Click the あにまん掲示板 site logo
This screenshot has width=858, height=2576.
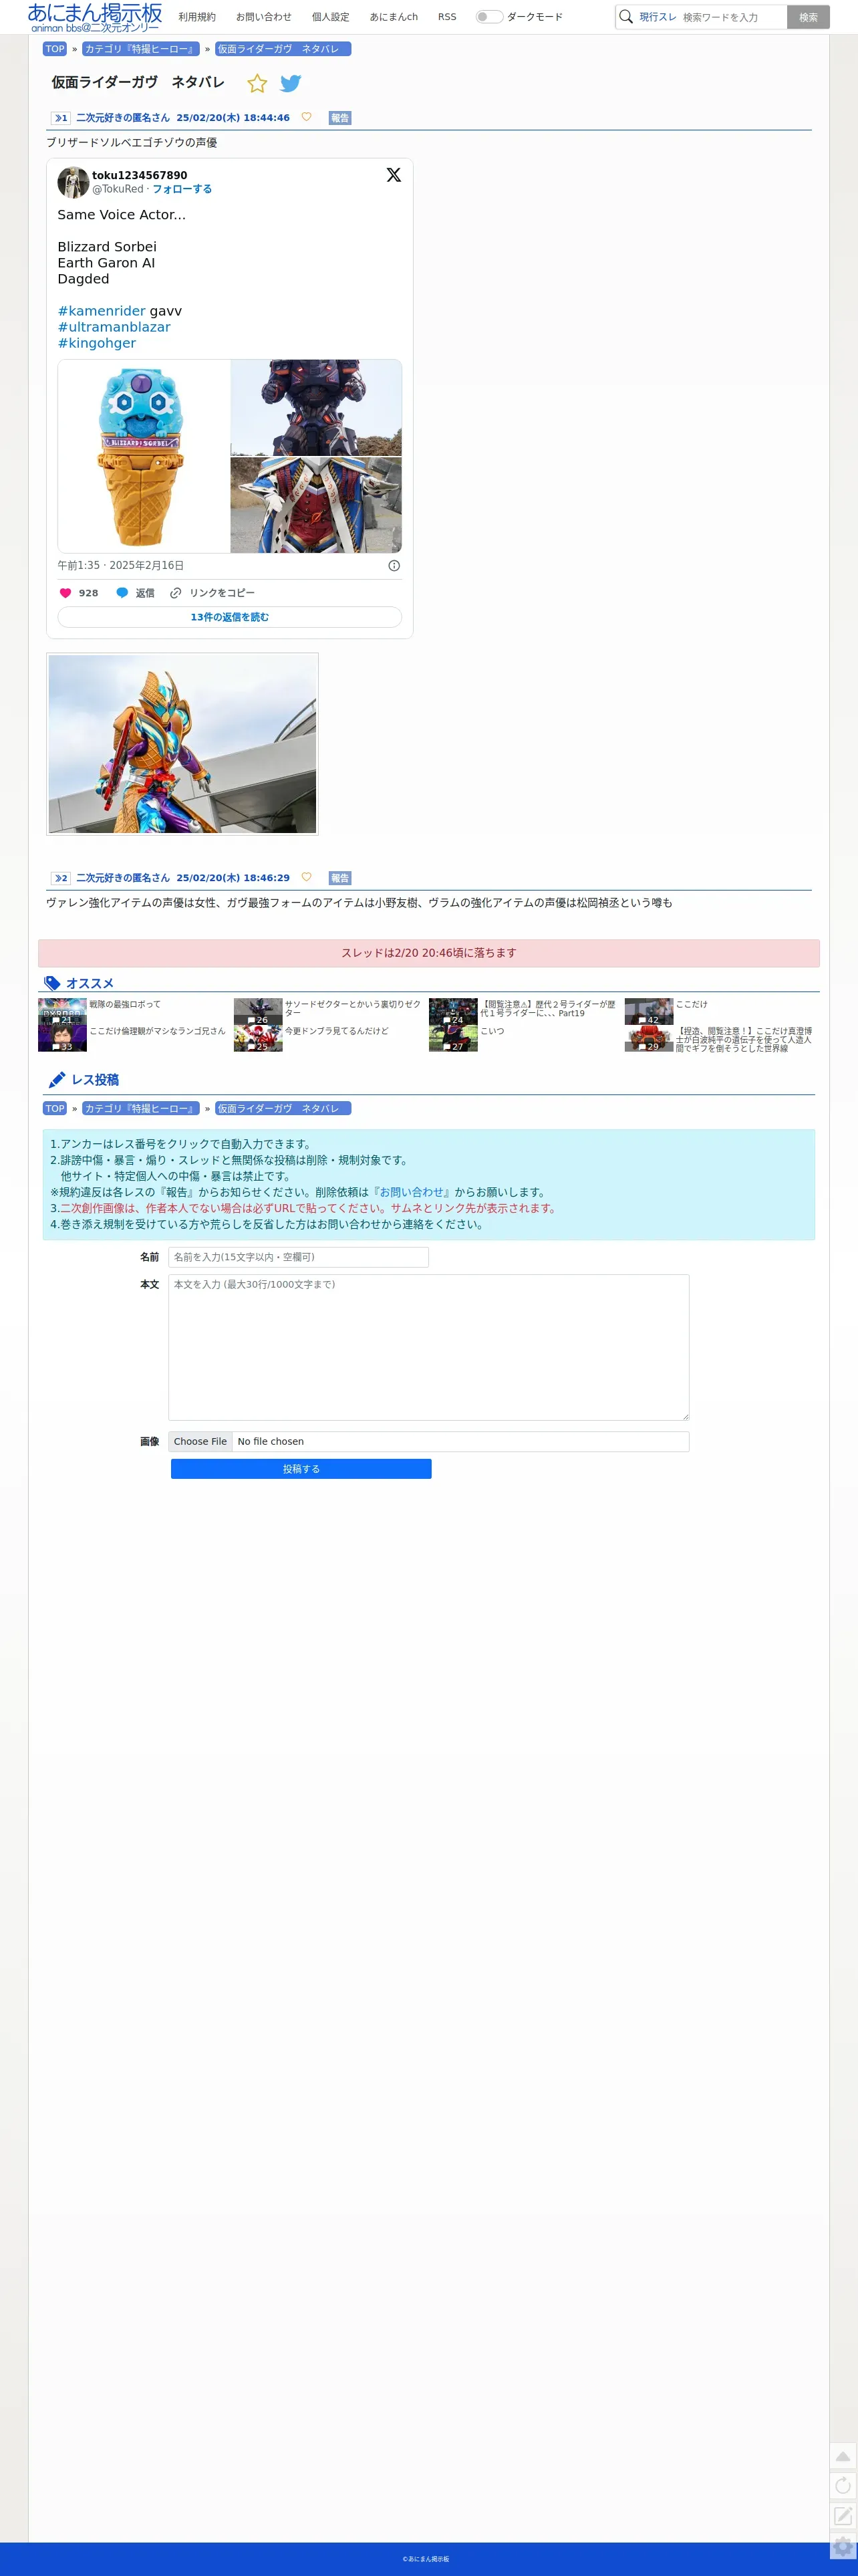tap(95, 17)
